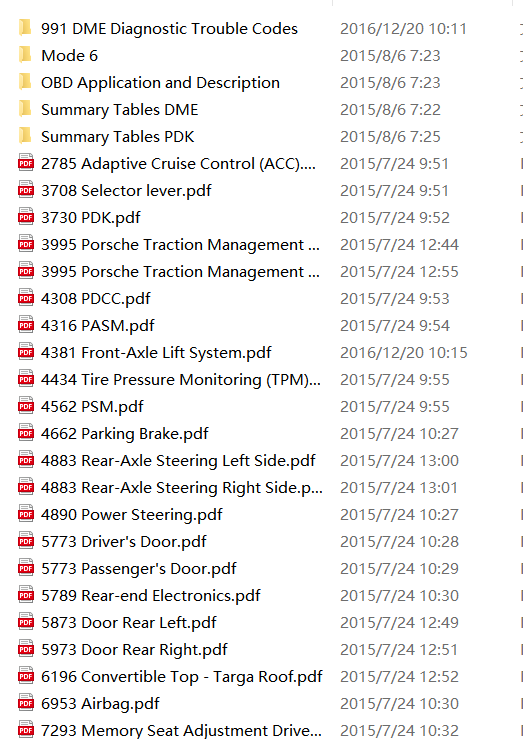
Task: Click the Summary Tables DME folder icon
Action: click(25, 109)
